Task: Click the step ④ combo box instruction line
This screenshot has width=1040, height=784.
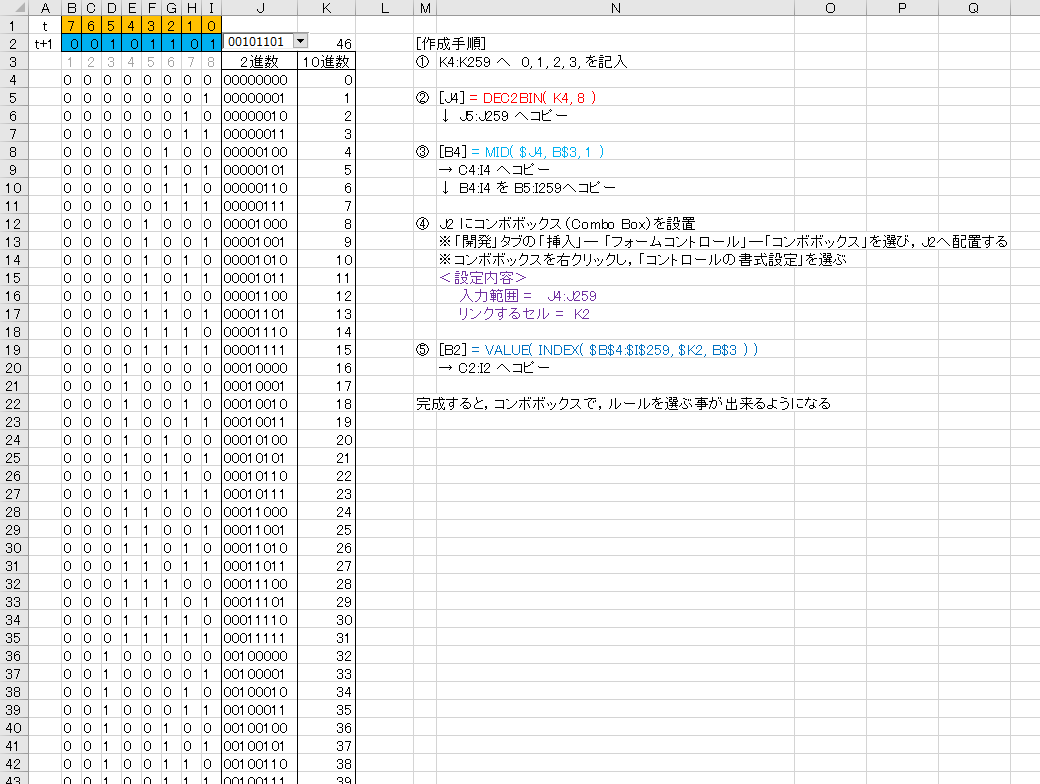Action: pyautogui.click(x=556, y=224)
